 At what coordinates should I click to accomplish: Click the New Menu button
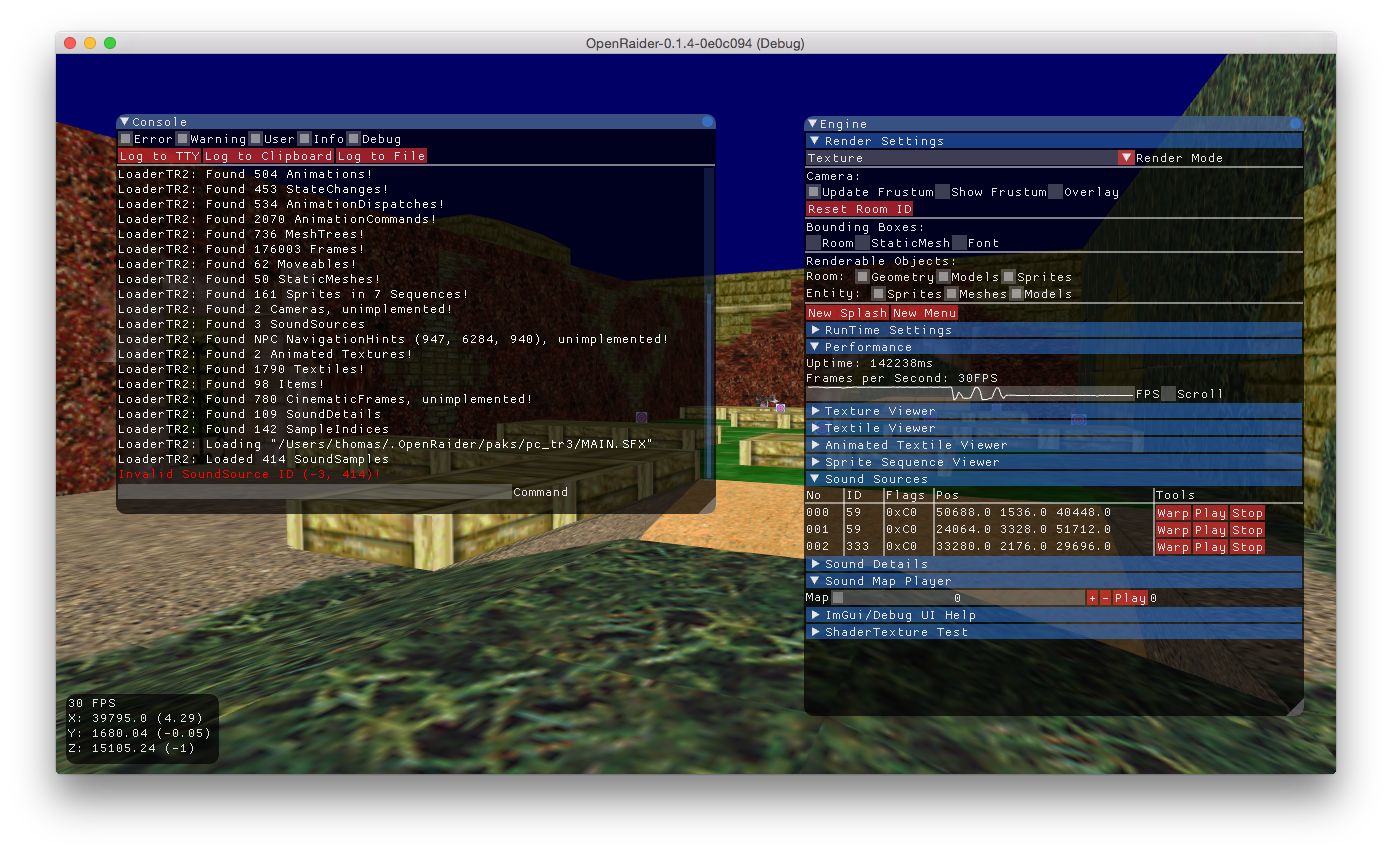(925, 313)
